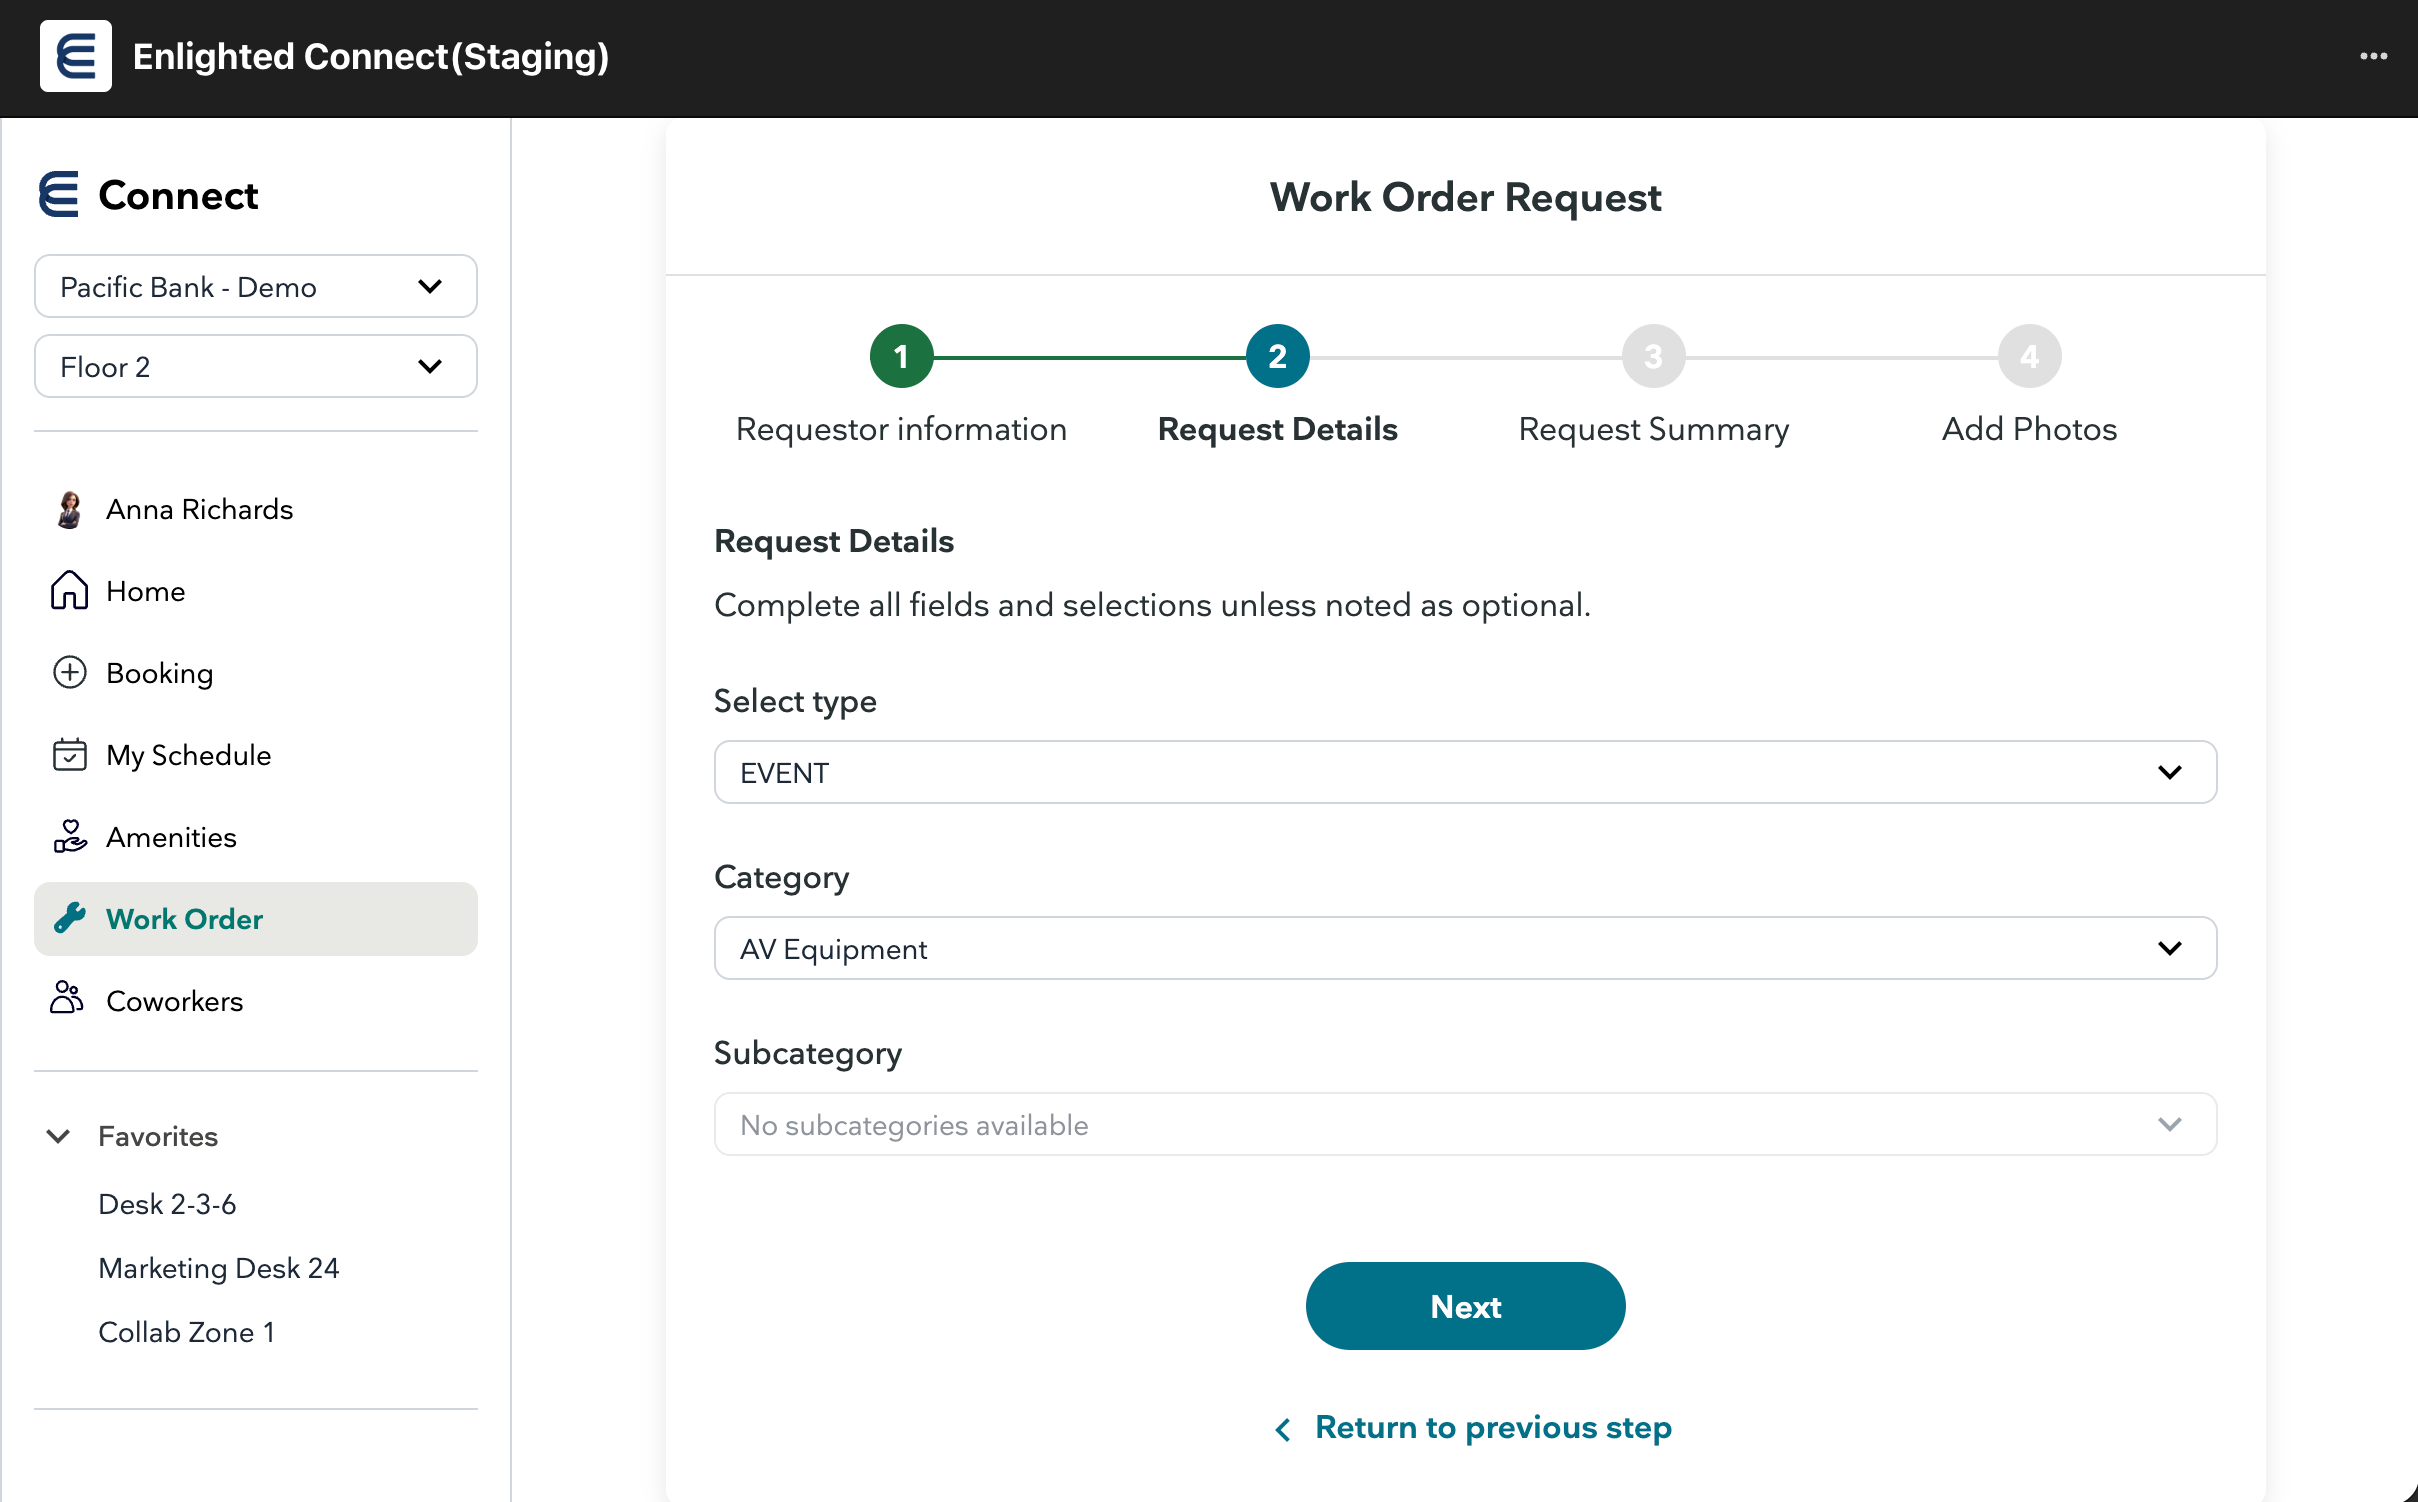Open favorite Marketing Desk 24
This screenshot has width=2418, height=1502.
pyautogui.click(x=219, y=1268)
